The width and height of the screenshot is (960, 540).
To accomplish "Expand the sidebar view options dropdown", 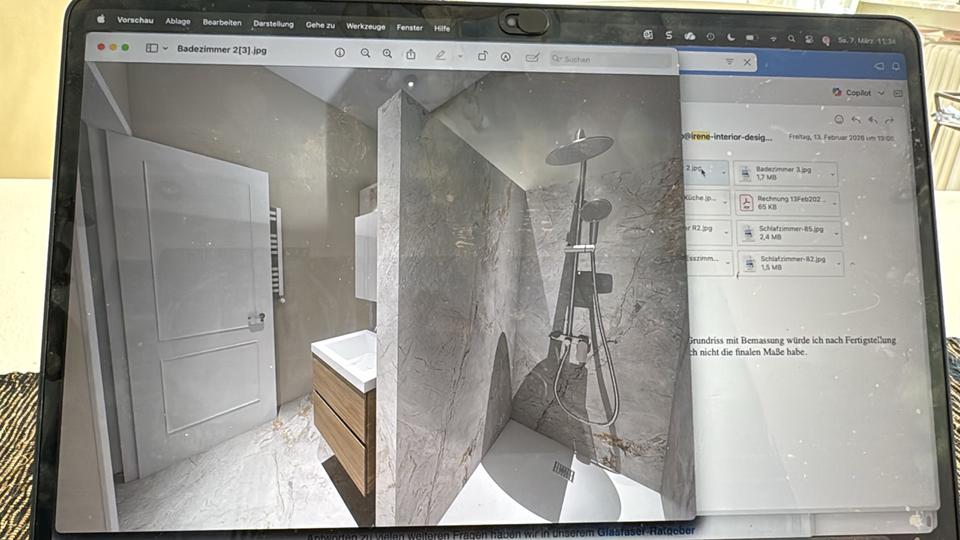I will (x=165, y=48).
